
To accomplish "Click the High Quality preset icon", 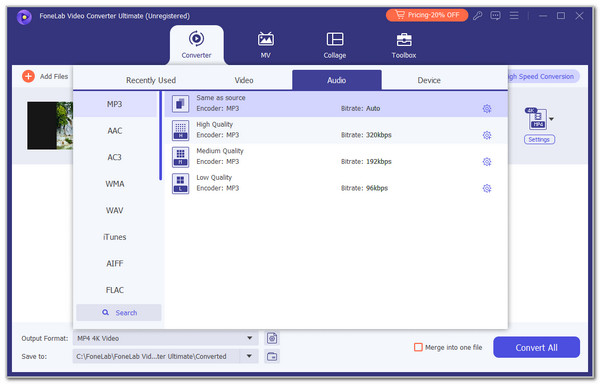I will click(180, 130).
